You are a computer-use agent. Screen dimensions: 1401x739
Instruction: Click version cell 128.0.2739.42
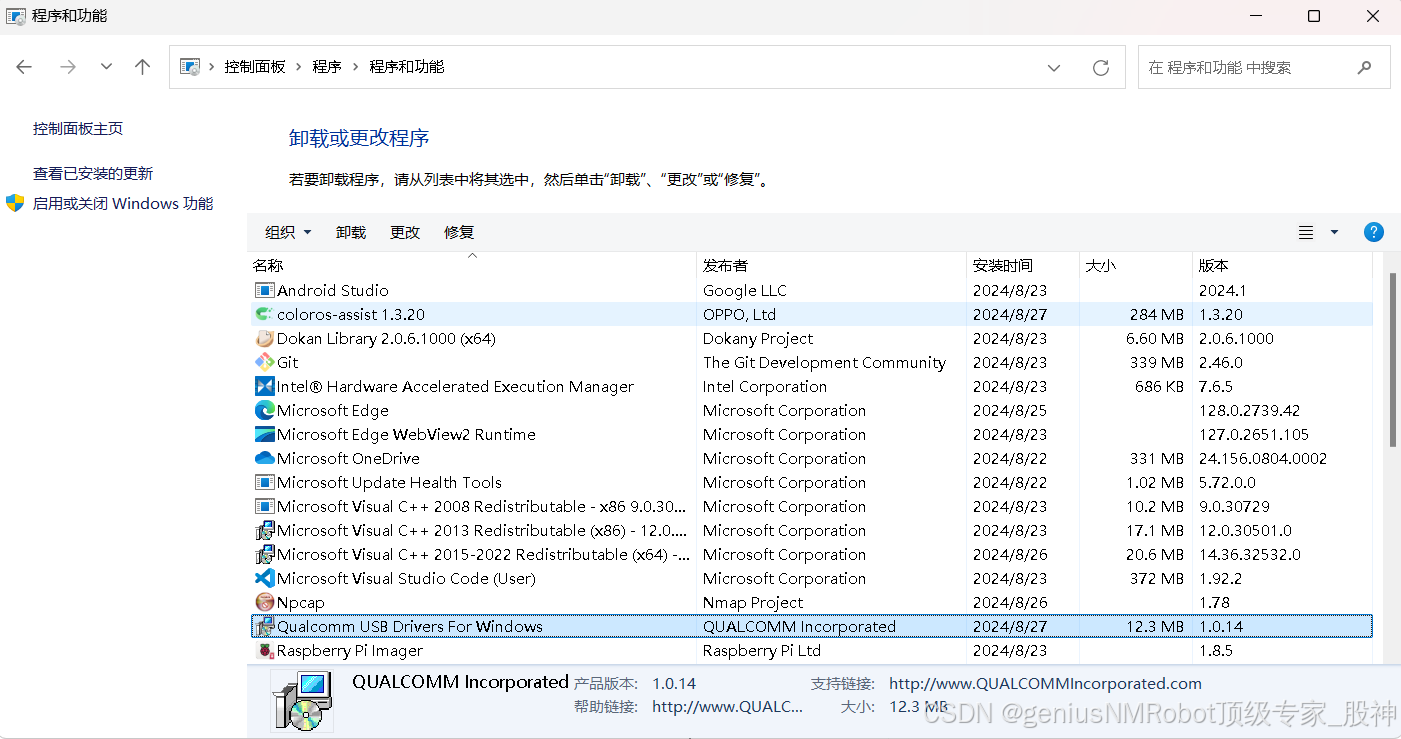coord(1249,410)
